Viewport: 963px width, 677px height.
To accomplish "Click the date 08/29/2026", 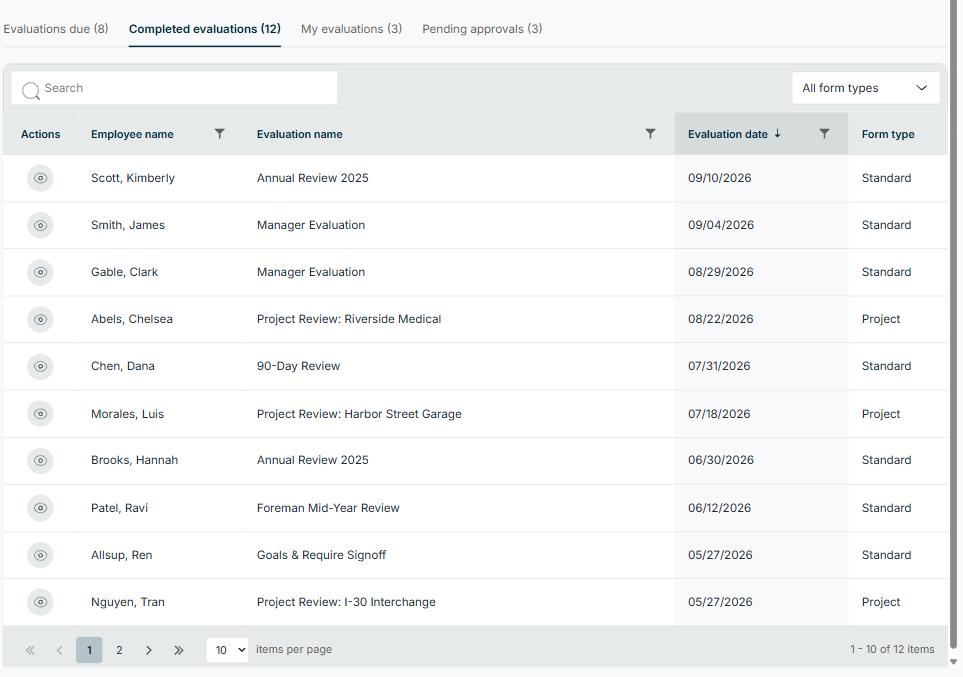I will [720, 272].
